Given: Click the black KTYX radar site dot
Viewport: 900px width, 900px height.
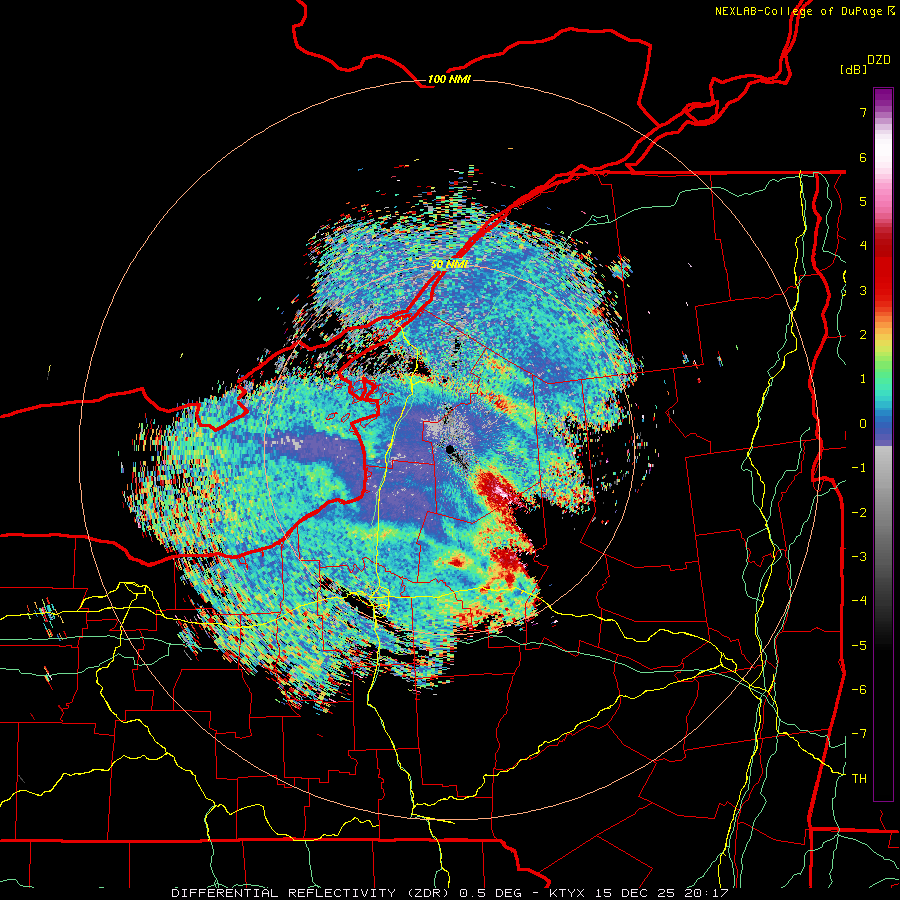Looking at the screenshot, I should point(450,449).
